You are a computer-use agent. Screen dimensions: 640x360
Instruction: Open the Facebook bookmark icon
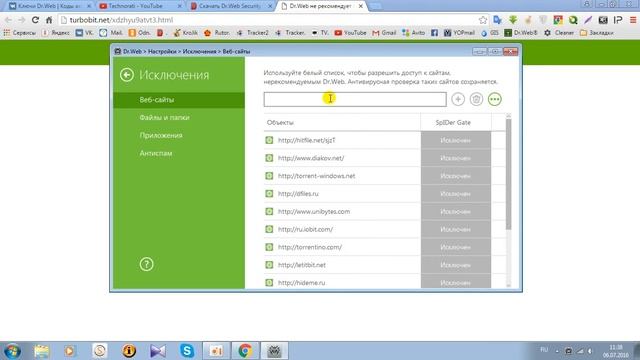tap(434, 33)
